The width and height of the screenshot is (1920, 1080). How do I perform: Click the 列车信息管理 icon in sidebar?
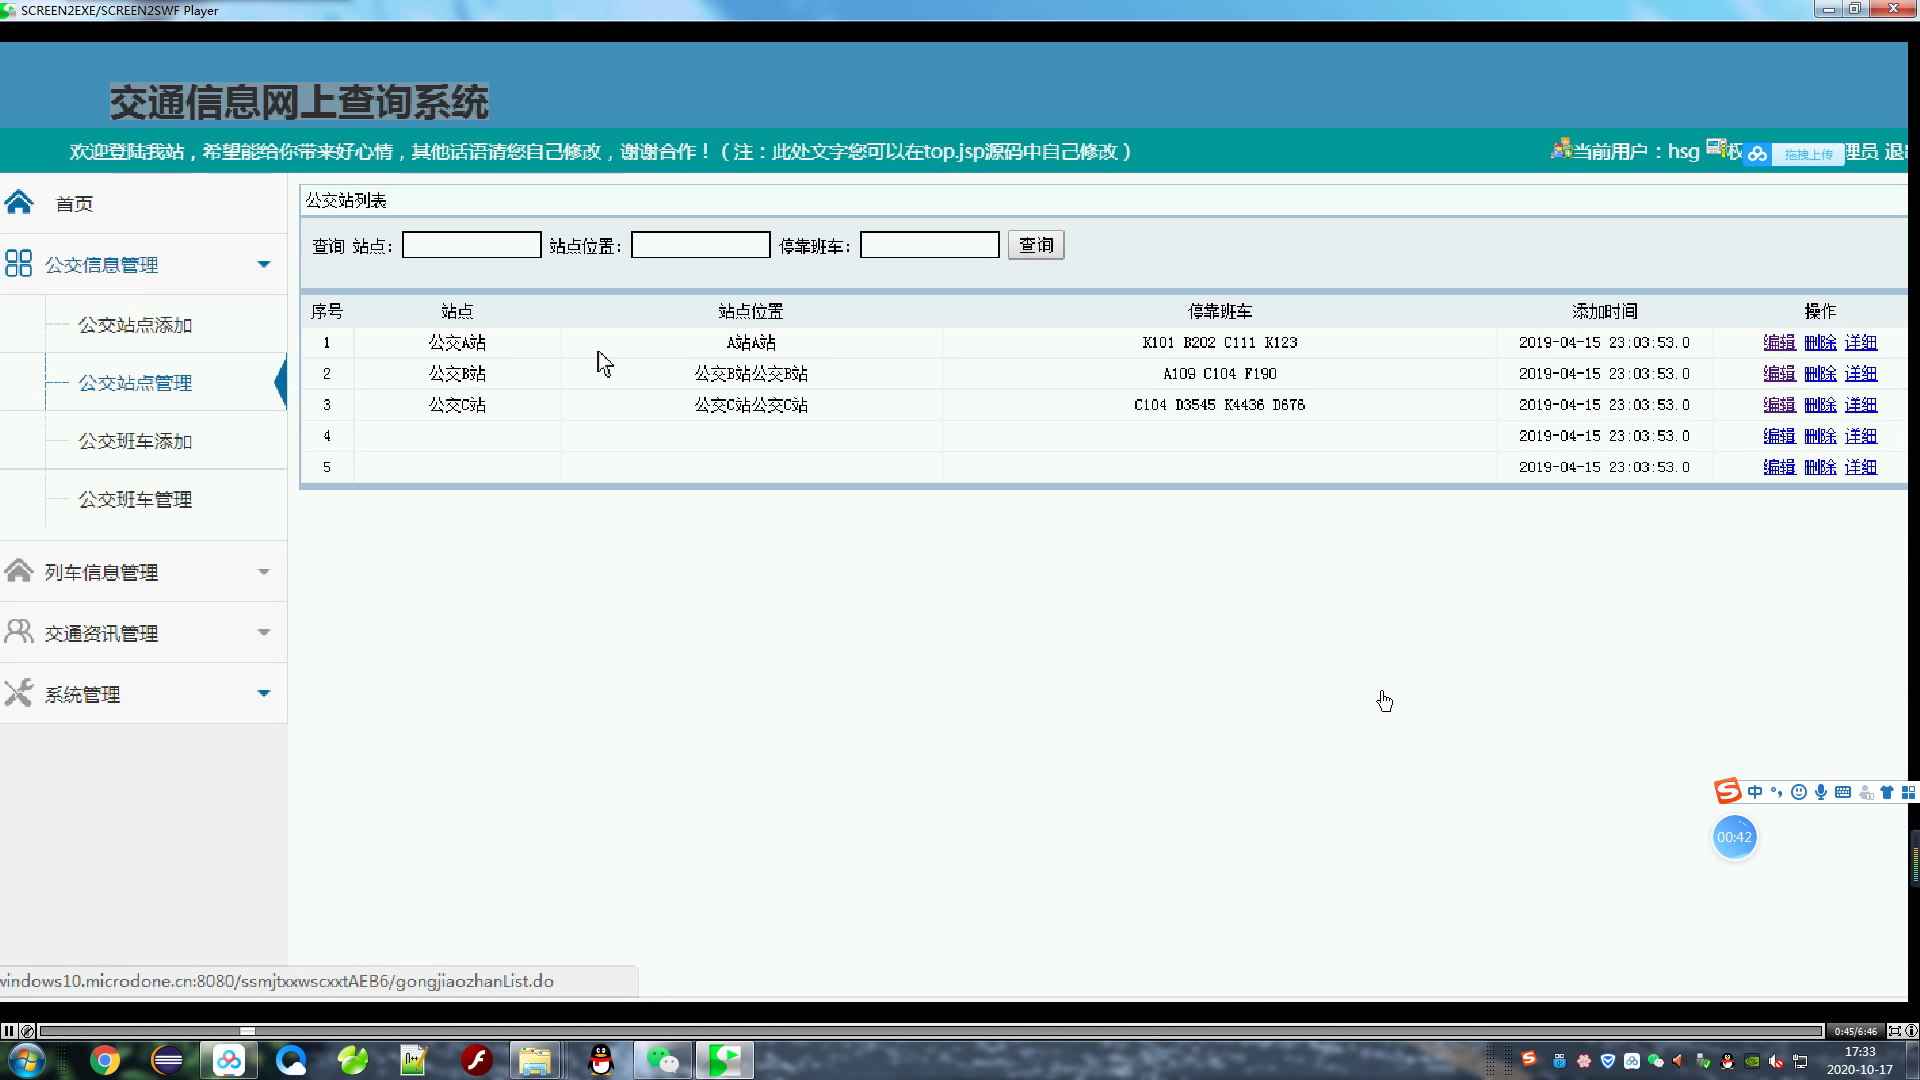[x=19, y=571]
